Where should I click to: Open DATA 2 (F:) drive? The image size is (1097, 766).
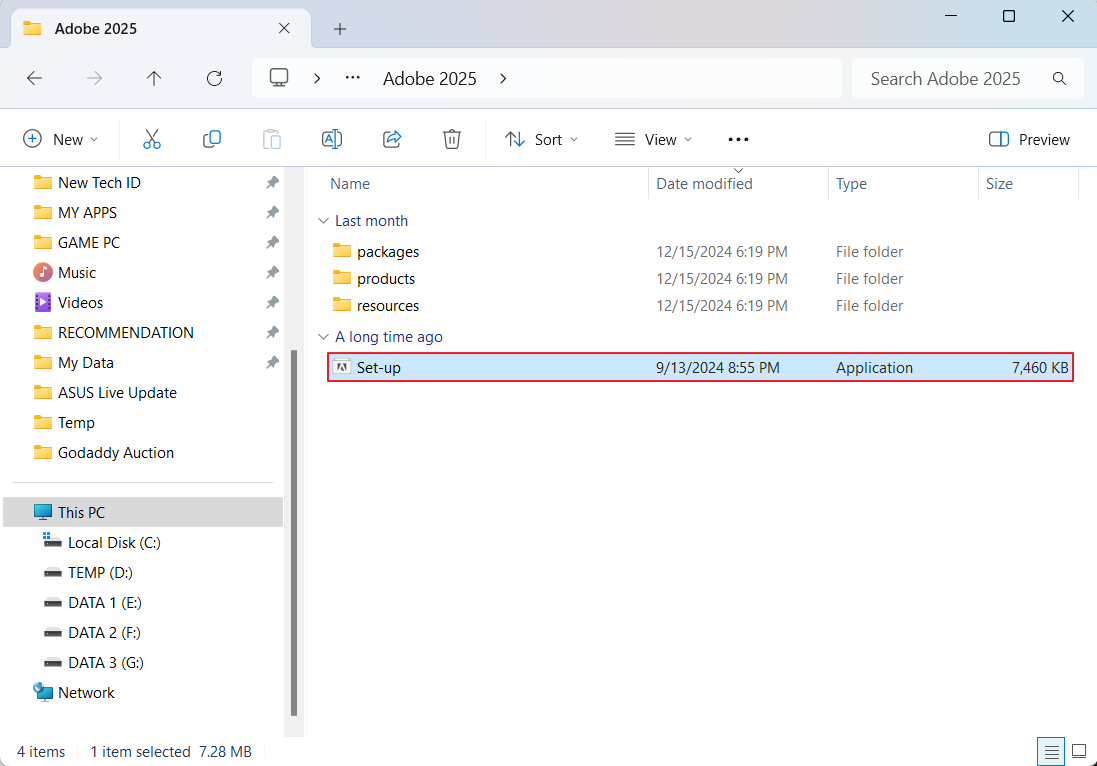tap(104, 632)
